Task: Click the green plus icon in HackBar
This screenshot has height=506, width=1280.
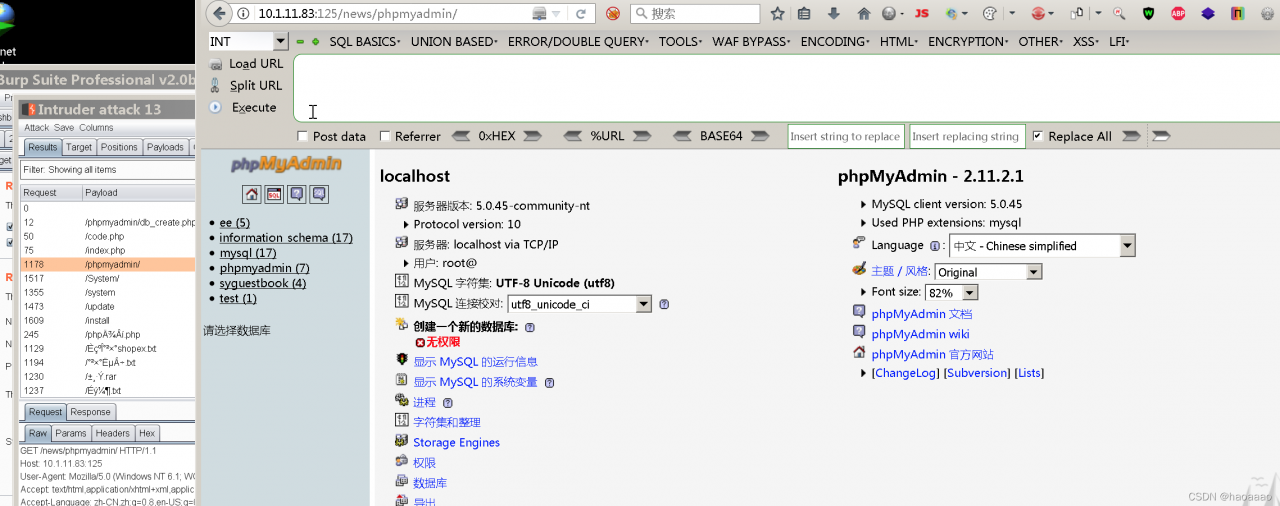Action: point(316,42)
